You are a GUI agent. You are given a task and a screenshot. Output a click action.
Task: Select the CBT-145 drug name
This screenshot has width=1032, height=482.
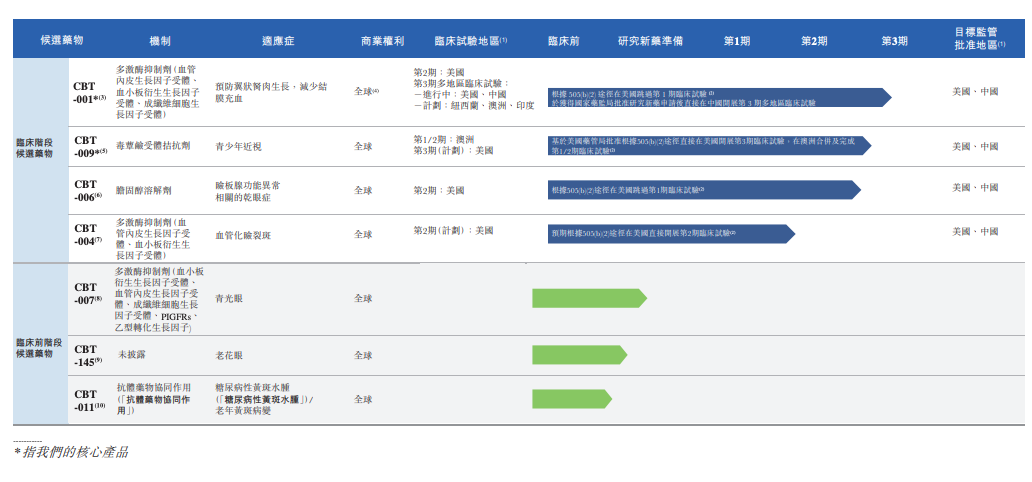tap(88, 355)
